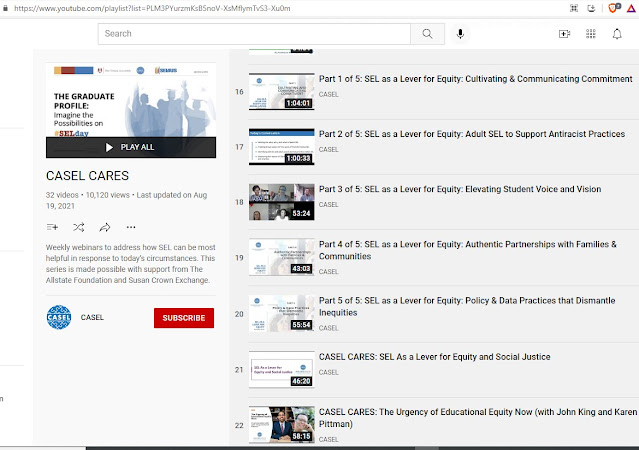This screenshot has height=450, width=639.
Task: Click CASEL channel under video 21
Action: coord(328,372)
